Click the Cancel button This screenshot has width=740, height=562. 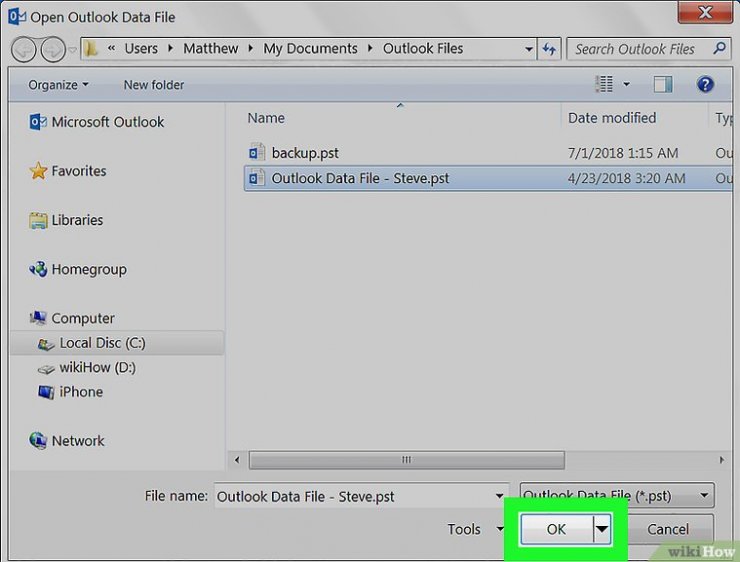click(x=668, y=529)
